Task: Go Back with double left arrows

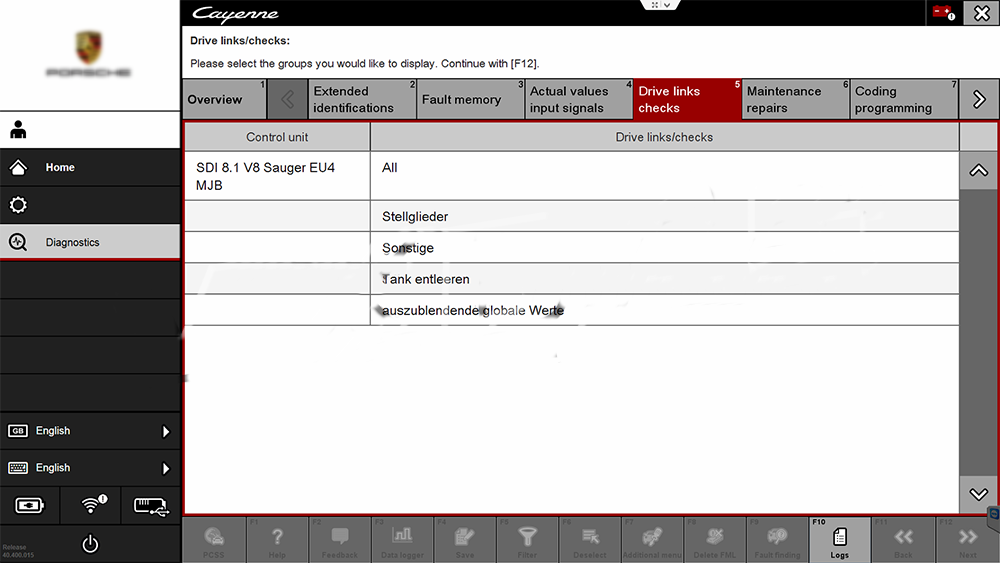Action: pos(902,540)
